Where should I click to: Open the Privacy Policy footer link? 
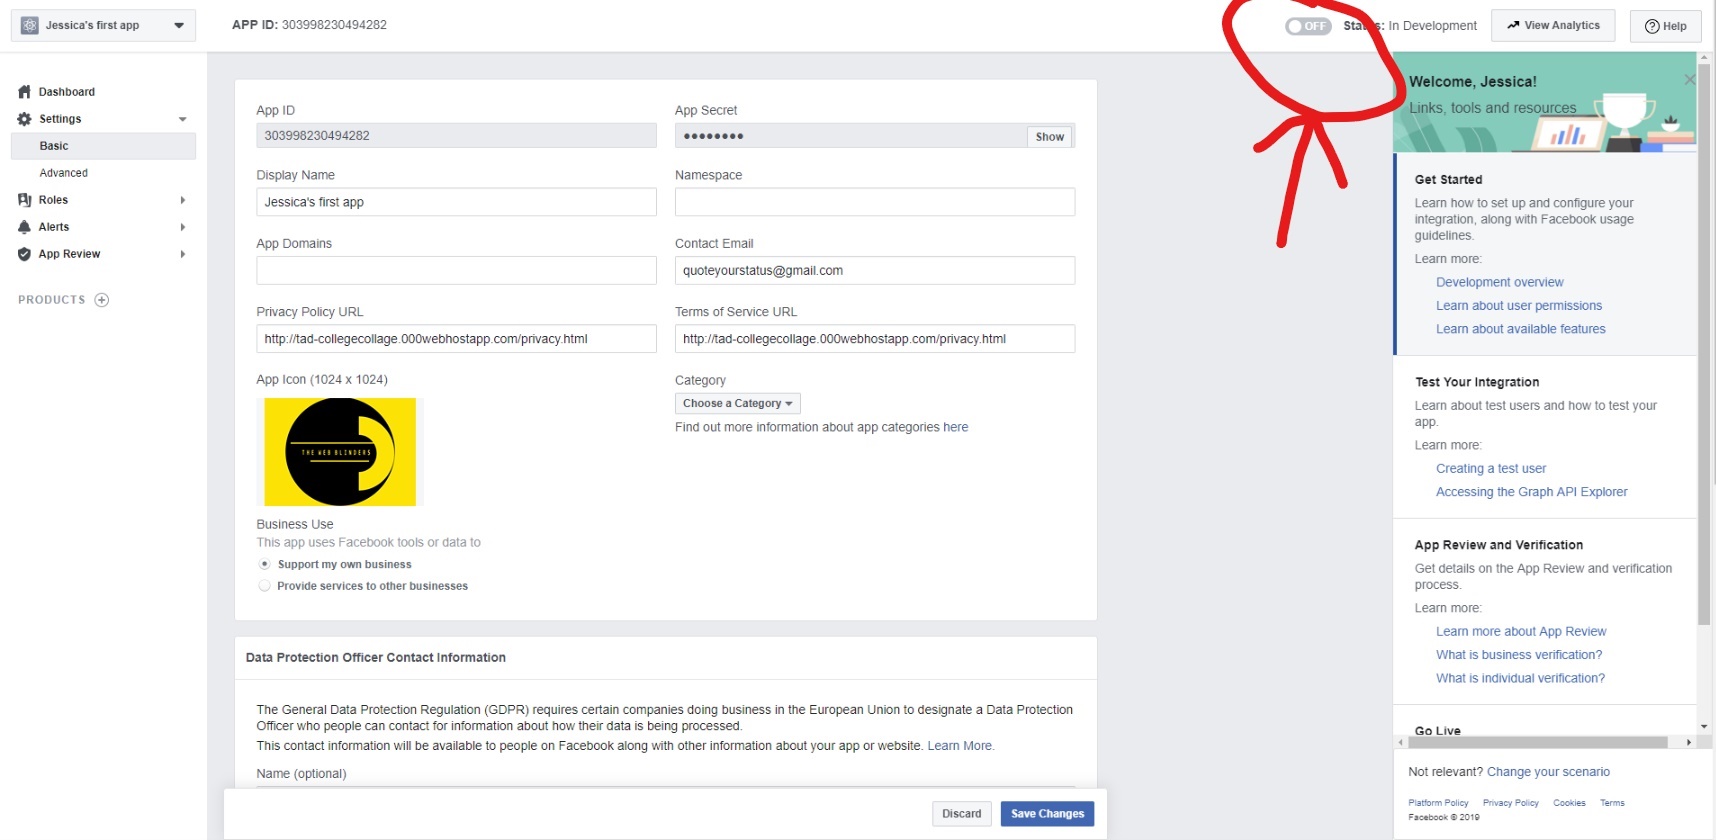[x=1511, y=803]
